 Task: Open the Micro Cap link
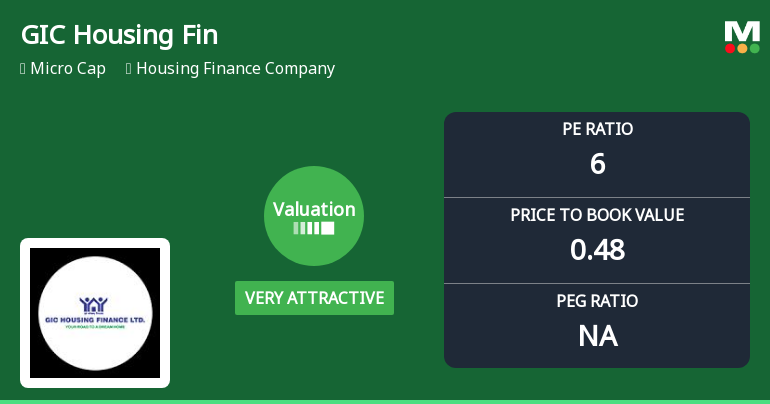[x=68, y=69]
